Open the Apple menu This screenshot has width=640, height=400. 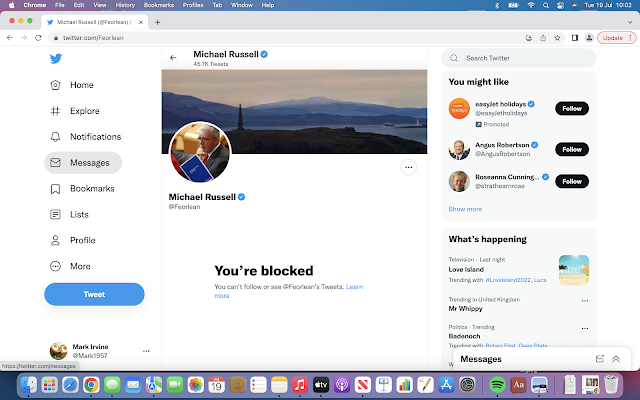tap(11, 5)
